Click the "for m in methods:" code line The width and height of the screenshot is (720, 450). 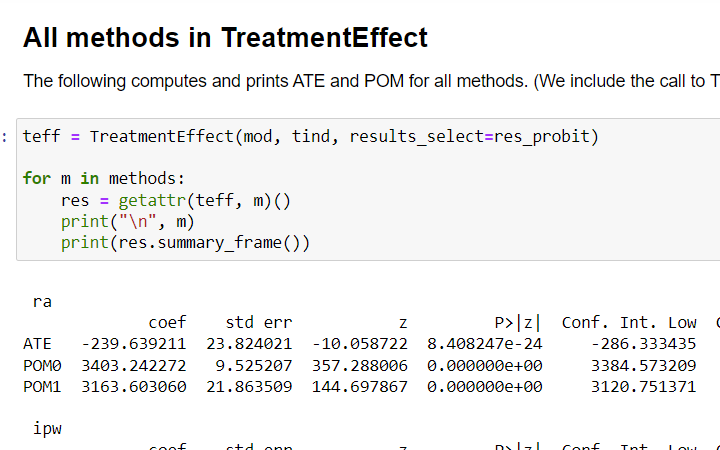[x=104, y=178]
